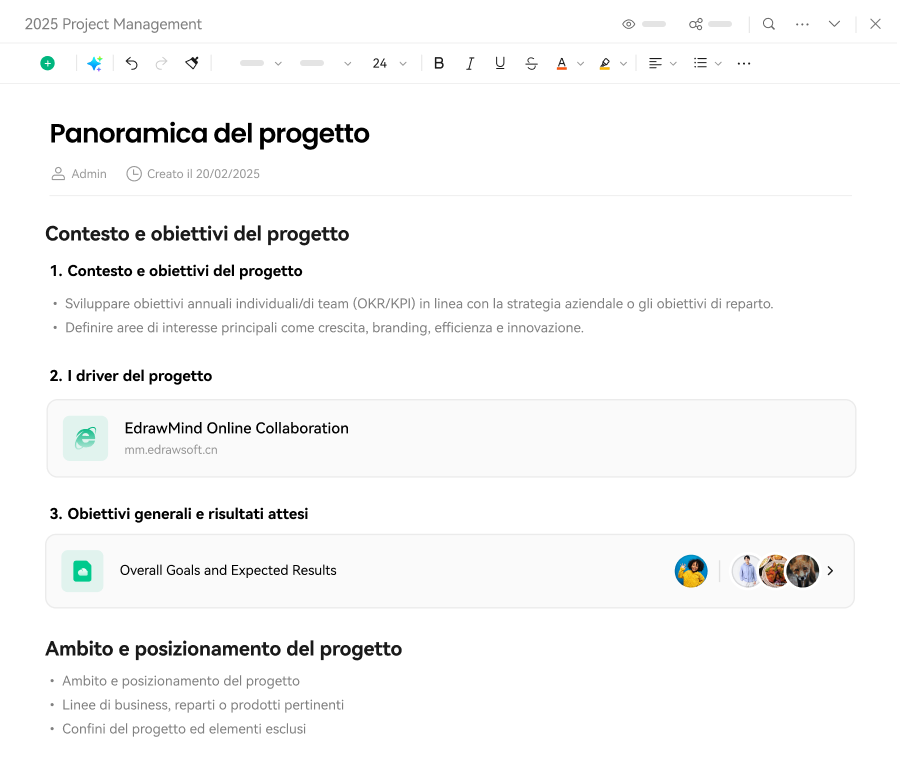Open the toolbar overflow more options
The image size is (900, 762).
click(743, 63)
